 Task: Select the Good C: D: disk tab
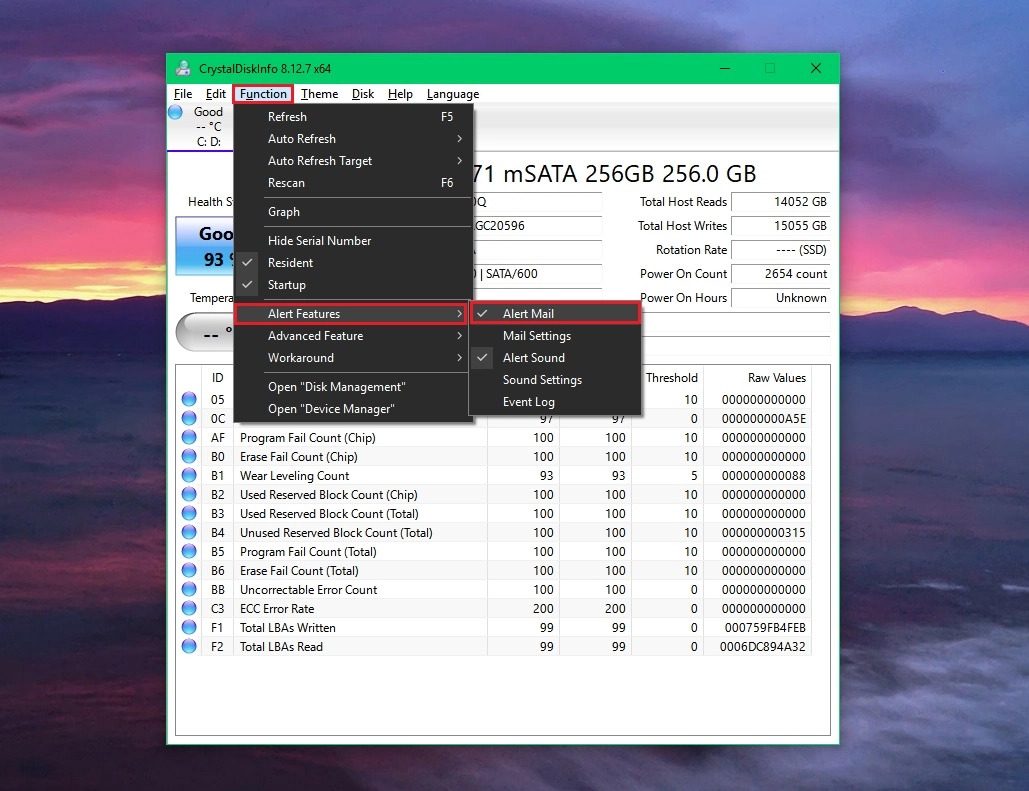201,127
